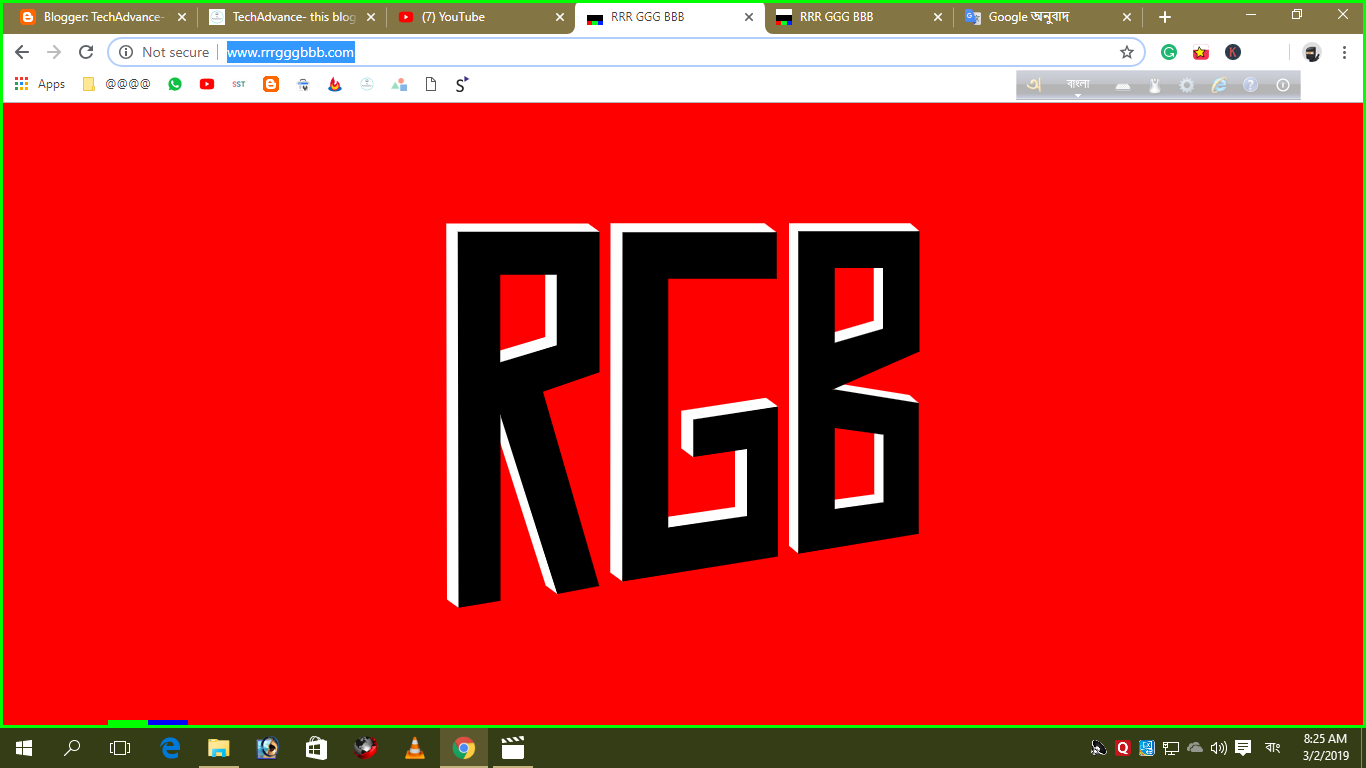Open Task View on the taskbar
Image resolution: width=1366 pixels, height=768 pixels.
tap(120, 748)
